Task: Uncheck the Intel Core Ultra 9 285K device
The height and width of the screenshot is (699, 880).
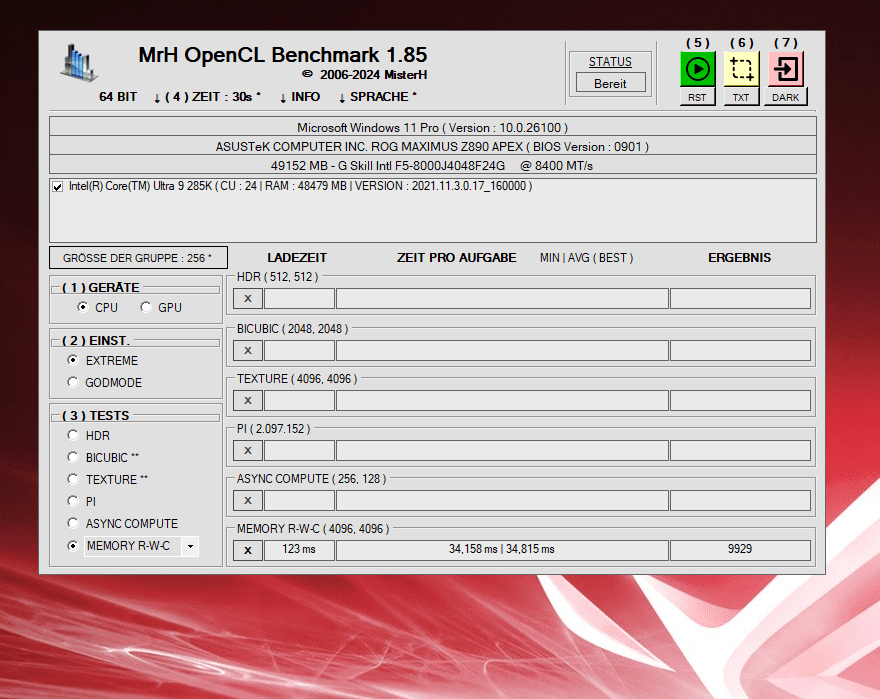Action: (58, 186)
